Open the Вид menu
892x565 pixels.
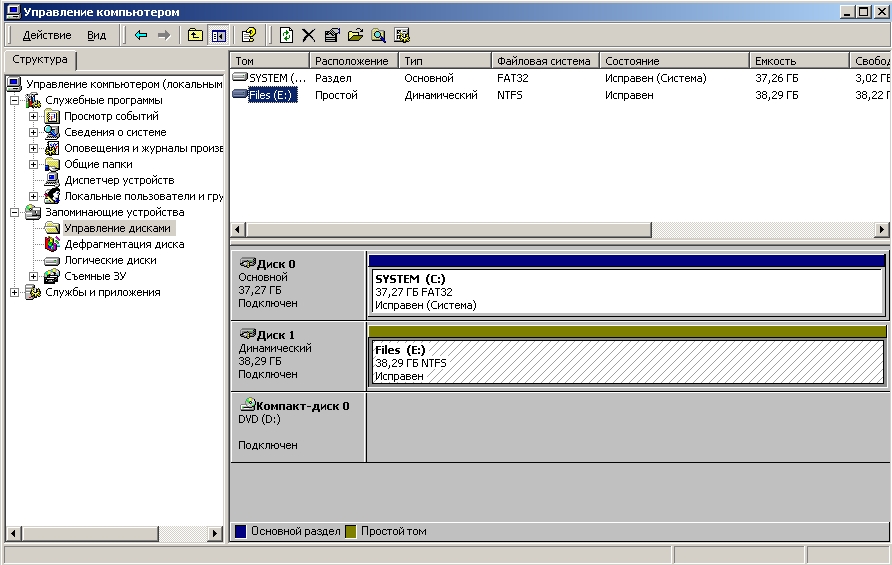(x=96, y=35)
